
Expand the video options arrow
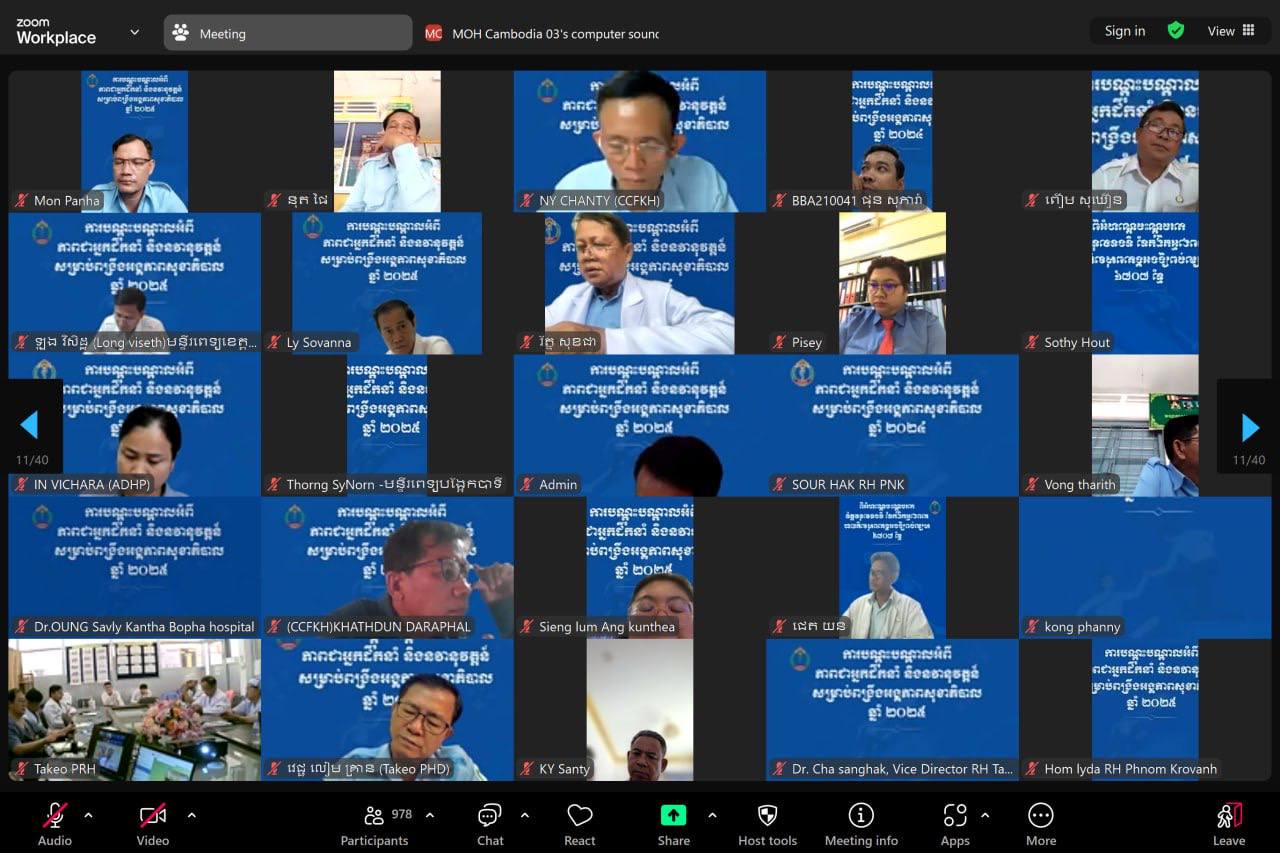(192, 815)
